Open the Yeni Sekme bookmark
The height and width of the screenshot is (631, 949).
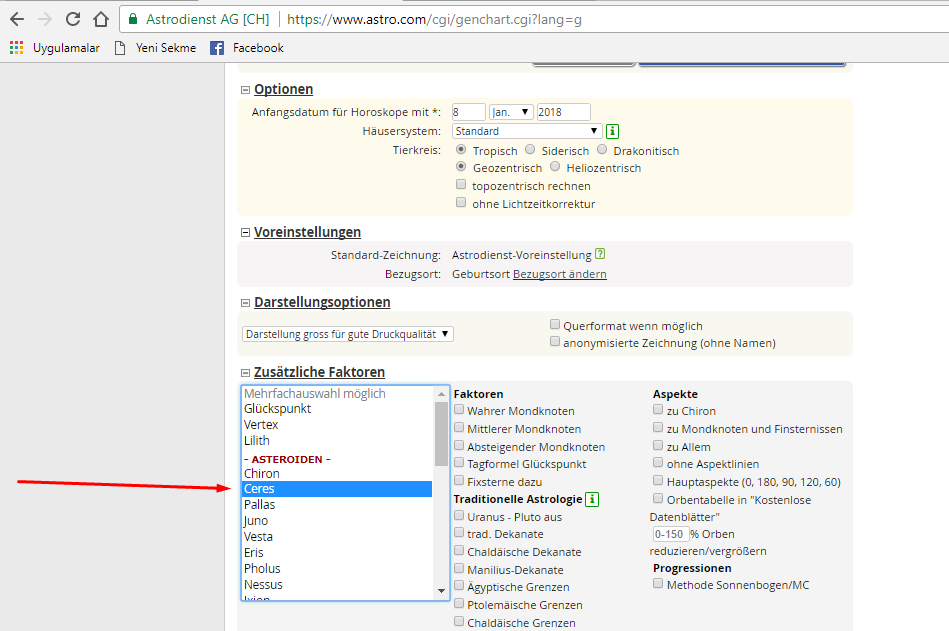coord(155,48)
